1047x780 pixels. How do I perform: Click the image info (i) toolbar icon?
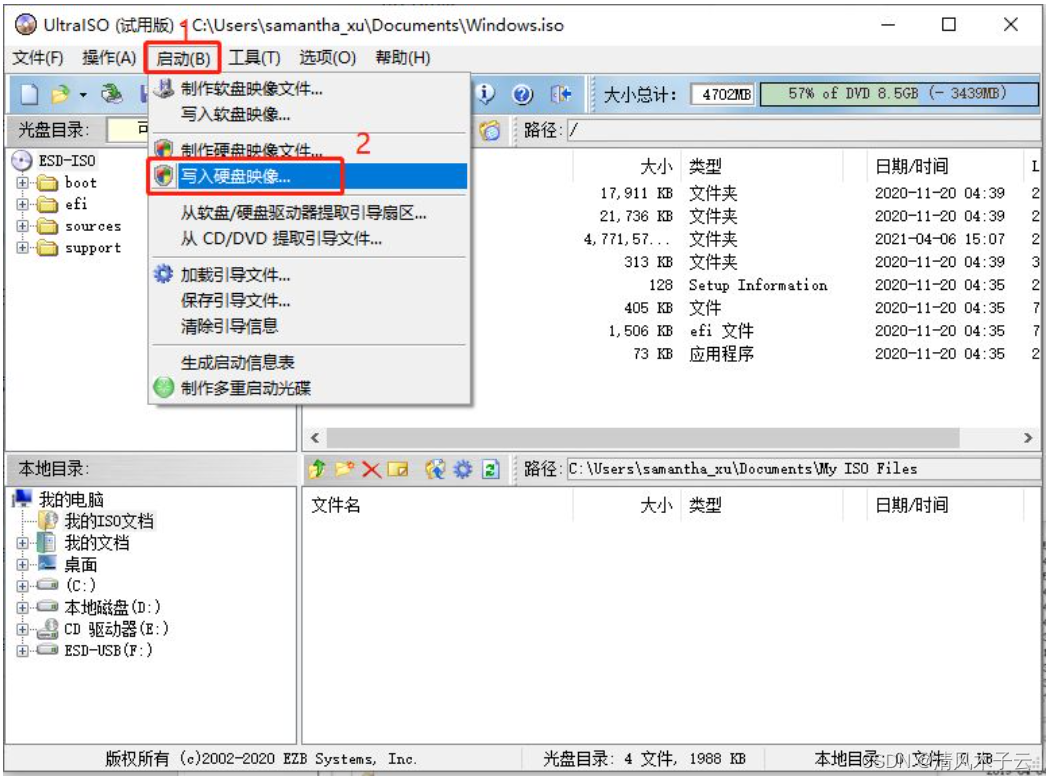point(485,94)
